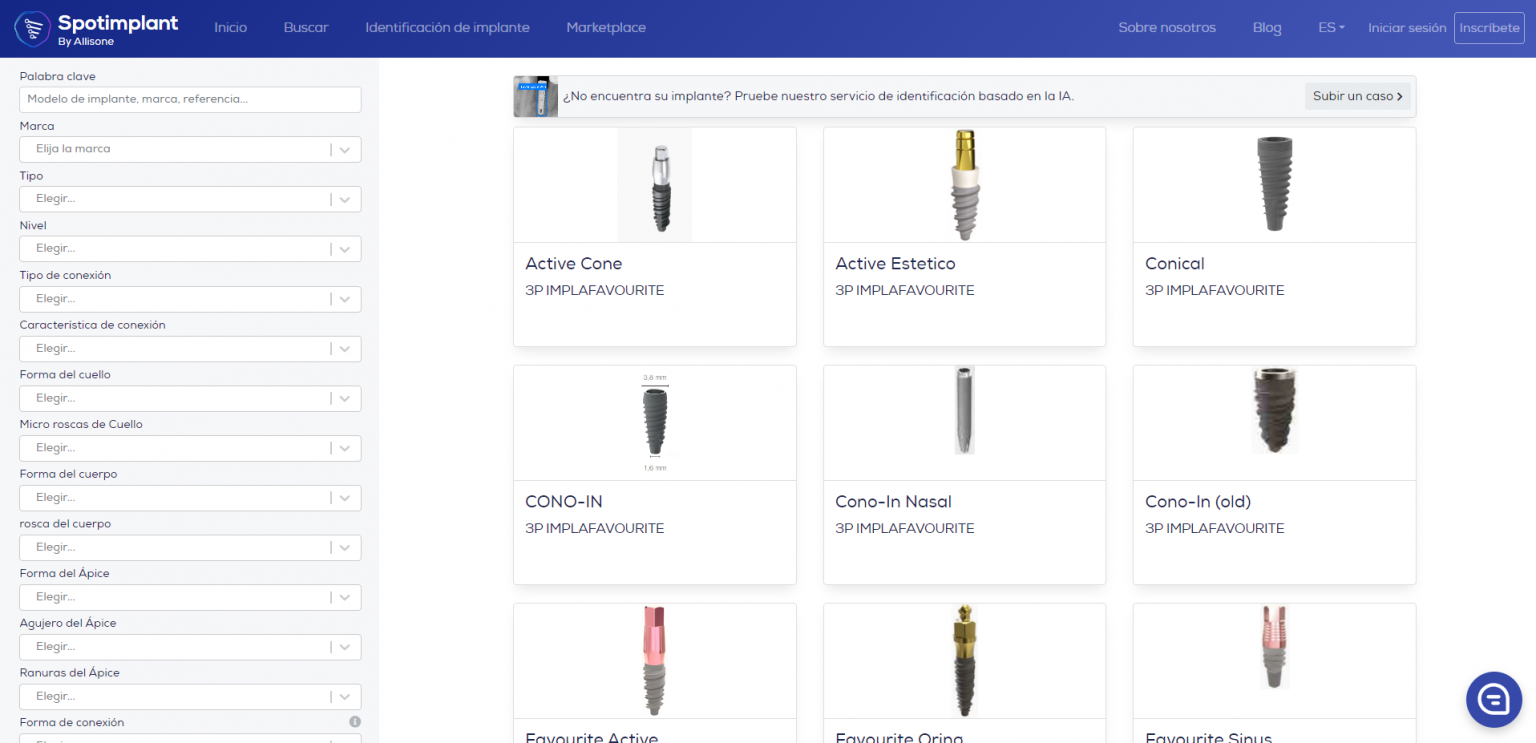The height and width of the screenshot is (743, 1536).
Task: Open the Forma del Ápice dropdown
Action: point(190,597)
